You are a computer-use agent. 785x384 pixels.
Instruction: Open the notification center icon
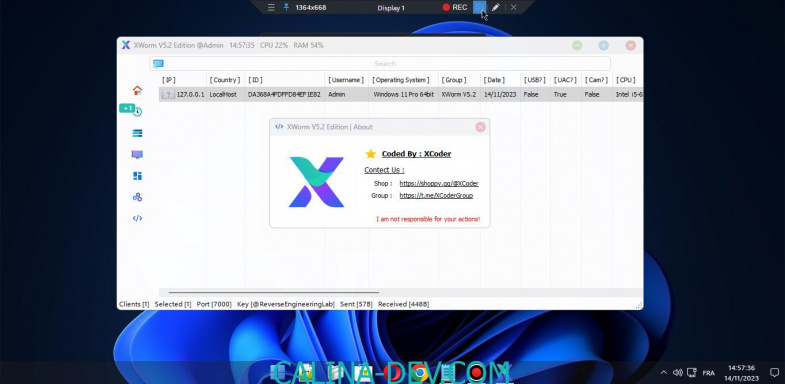click(x=774, y=372)
